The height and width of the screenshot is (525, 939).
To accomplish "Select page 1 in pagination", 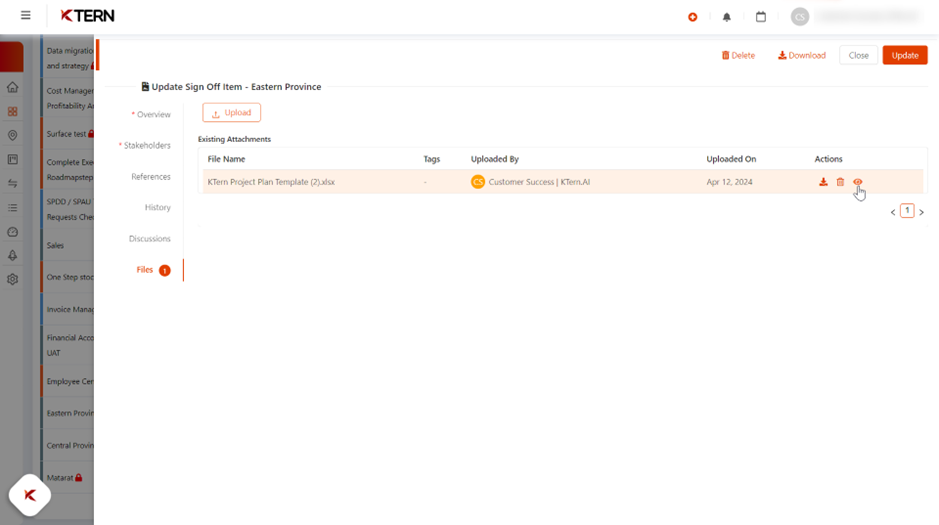I will (x=907, y=211).
